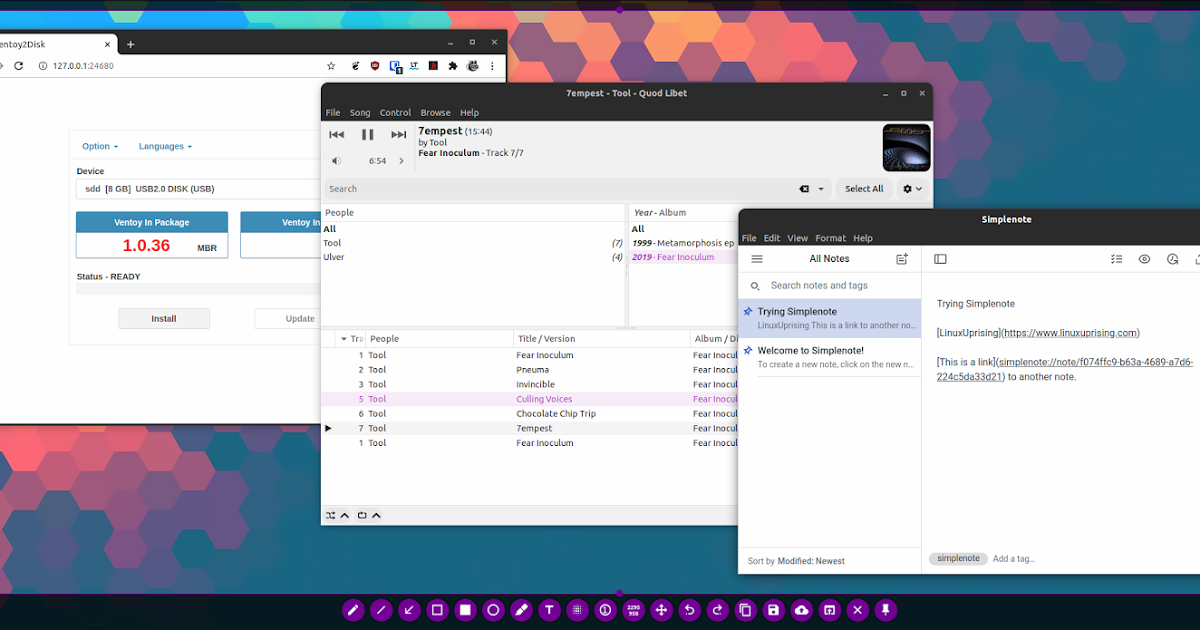Click the Fear Inoculum album cover thumbnail

tap(906, 147)
